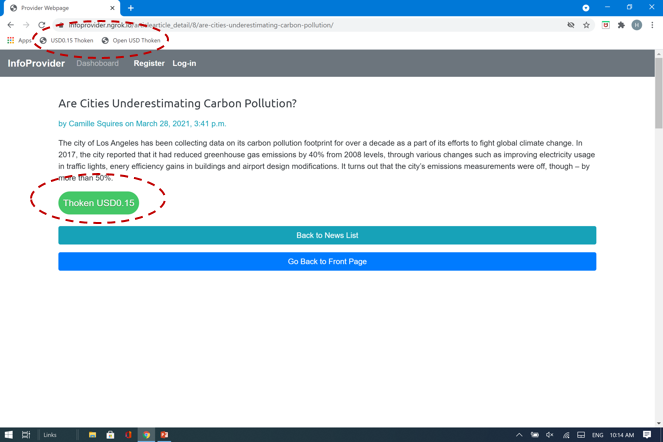Viewport: 663px width, 442px height.
Task: Reload the page with the refresh icon
Action: click(42, 25)
